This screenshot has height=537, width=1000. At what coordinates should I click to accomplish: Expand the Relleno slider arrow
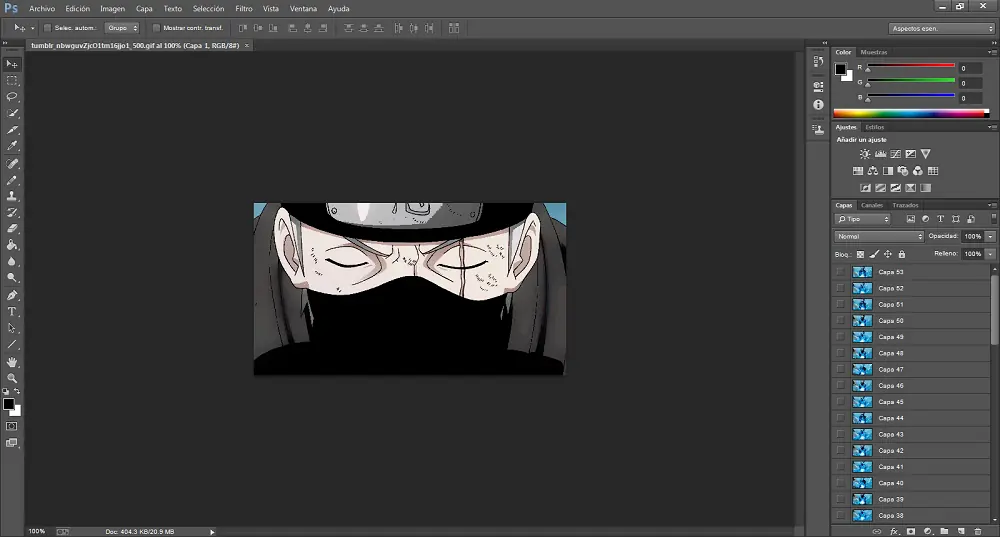pos(990,254)
